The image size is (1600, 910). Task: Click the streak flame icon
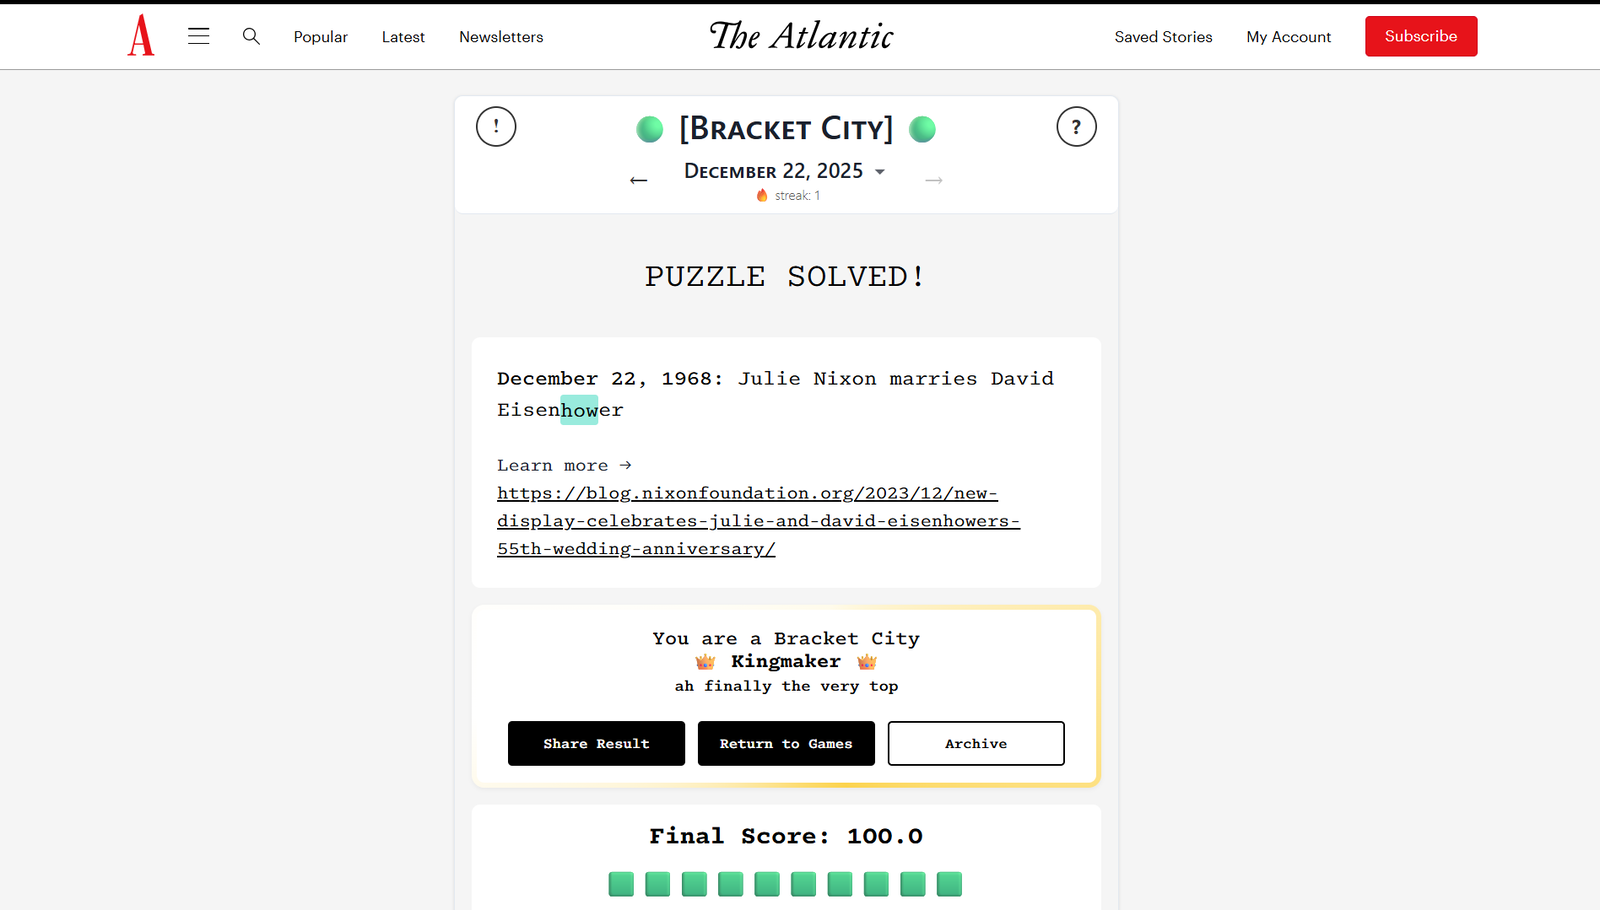762,195
